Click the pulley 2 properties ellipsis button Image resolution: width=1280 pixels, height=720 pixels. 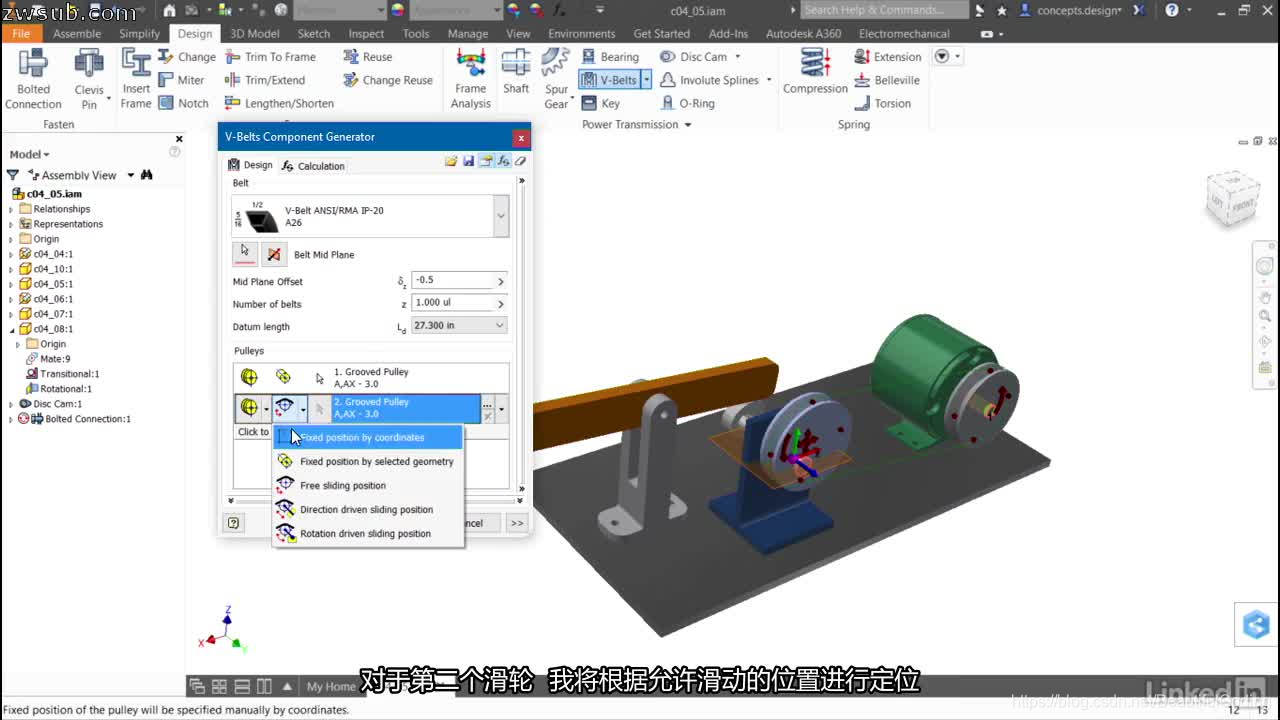487,407
